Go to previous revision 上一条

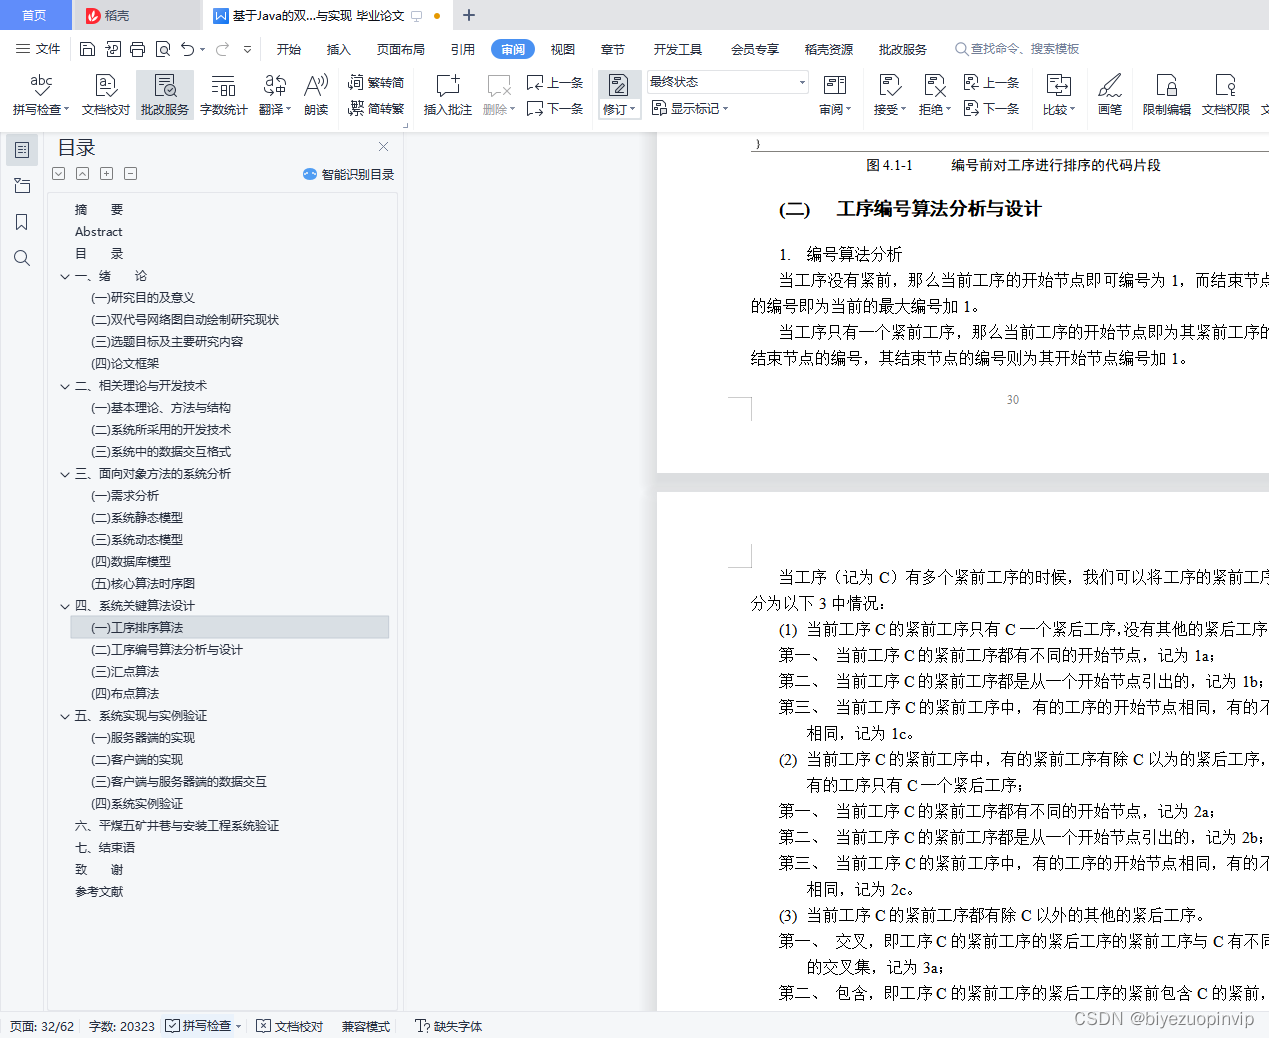pyautogui.click(x=991, y=83)
